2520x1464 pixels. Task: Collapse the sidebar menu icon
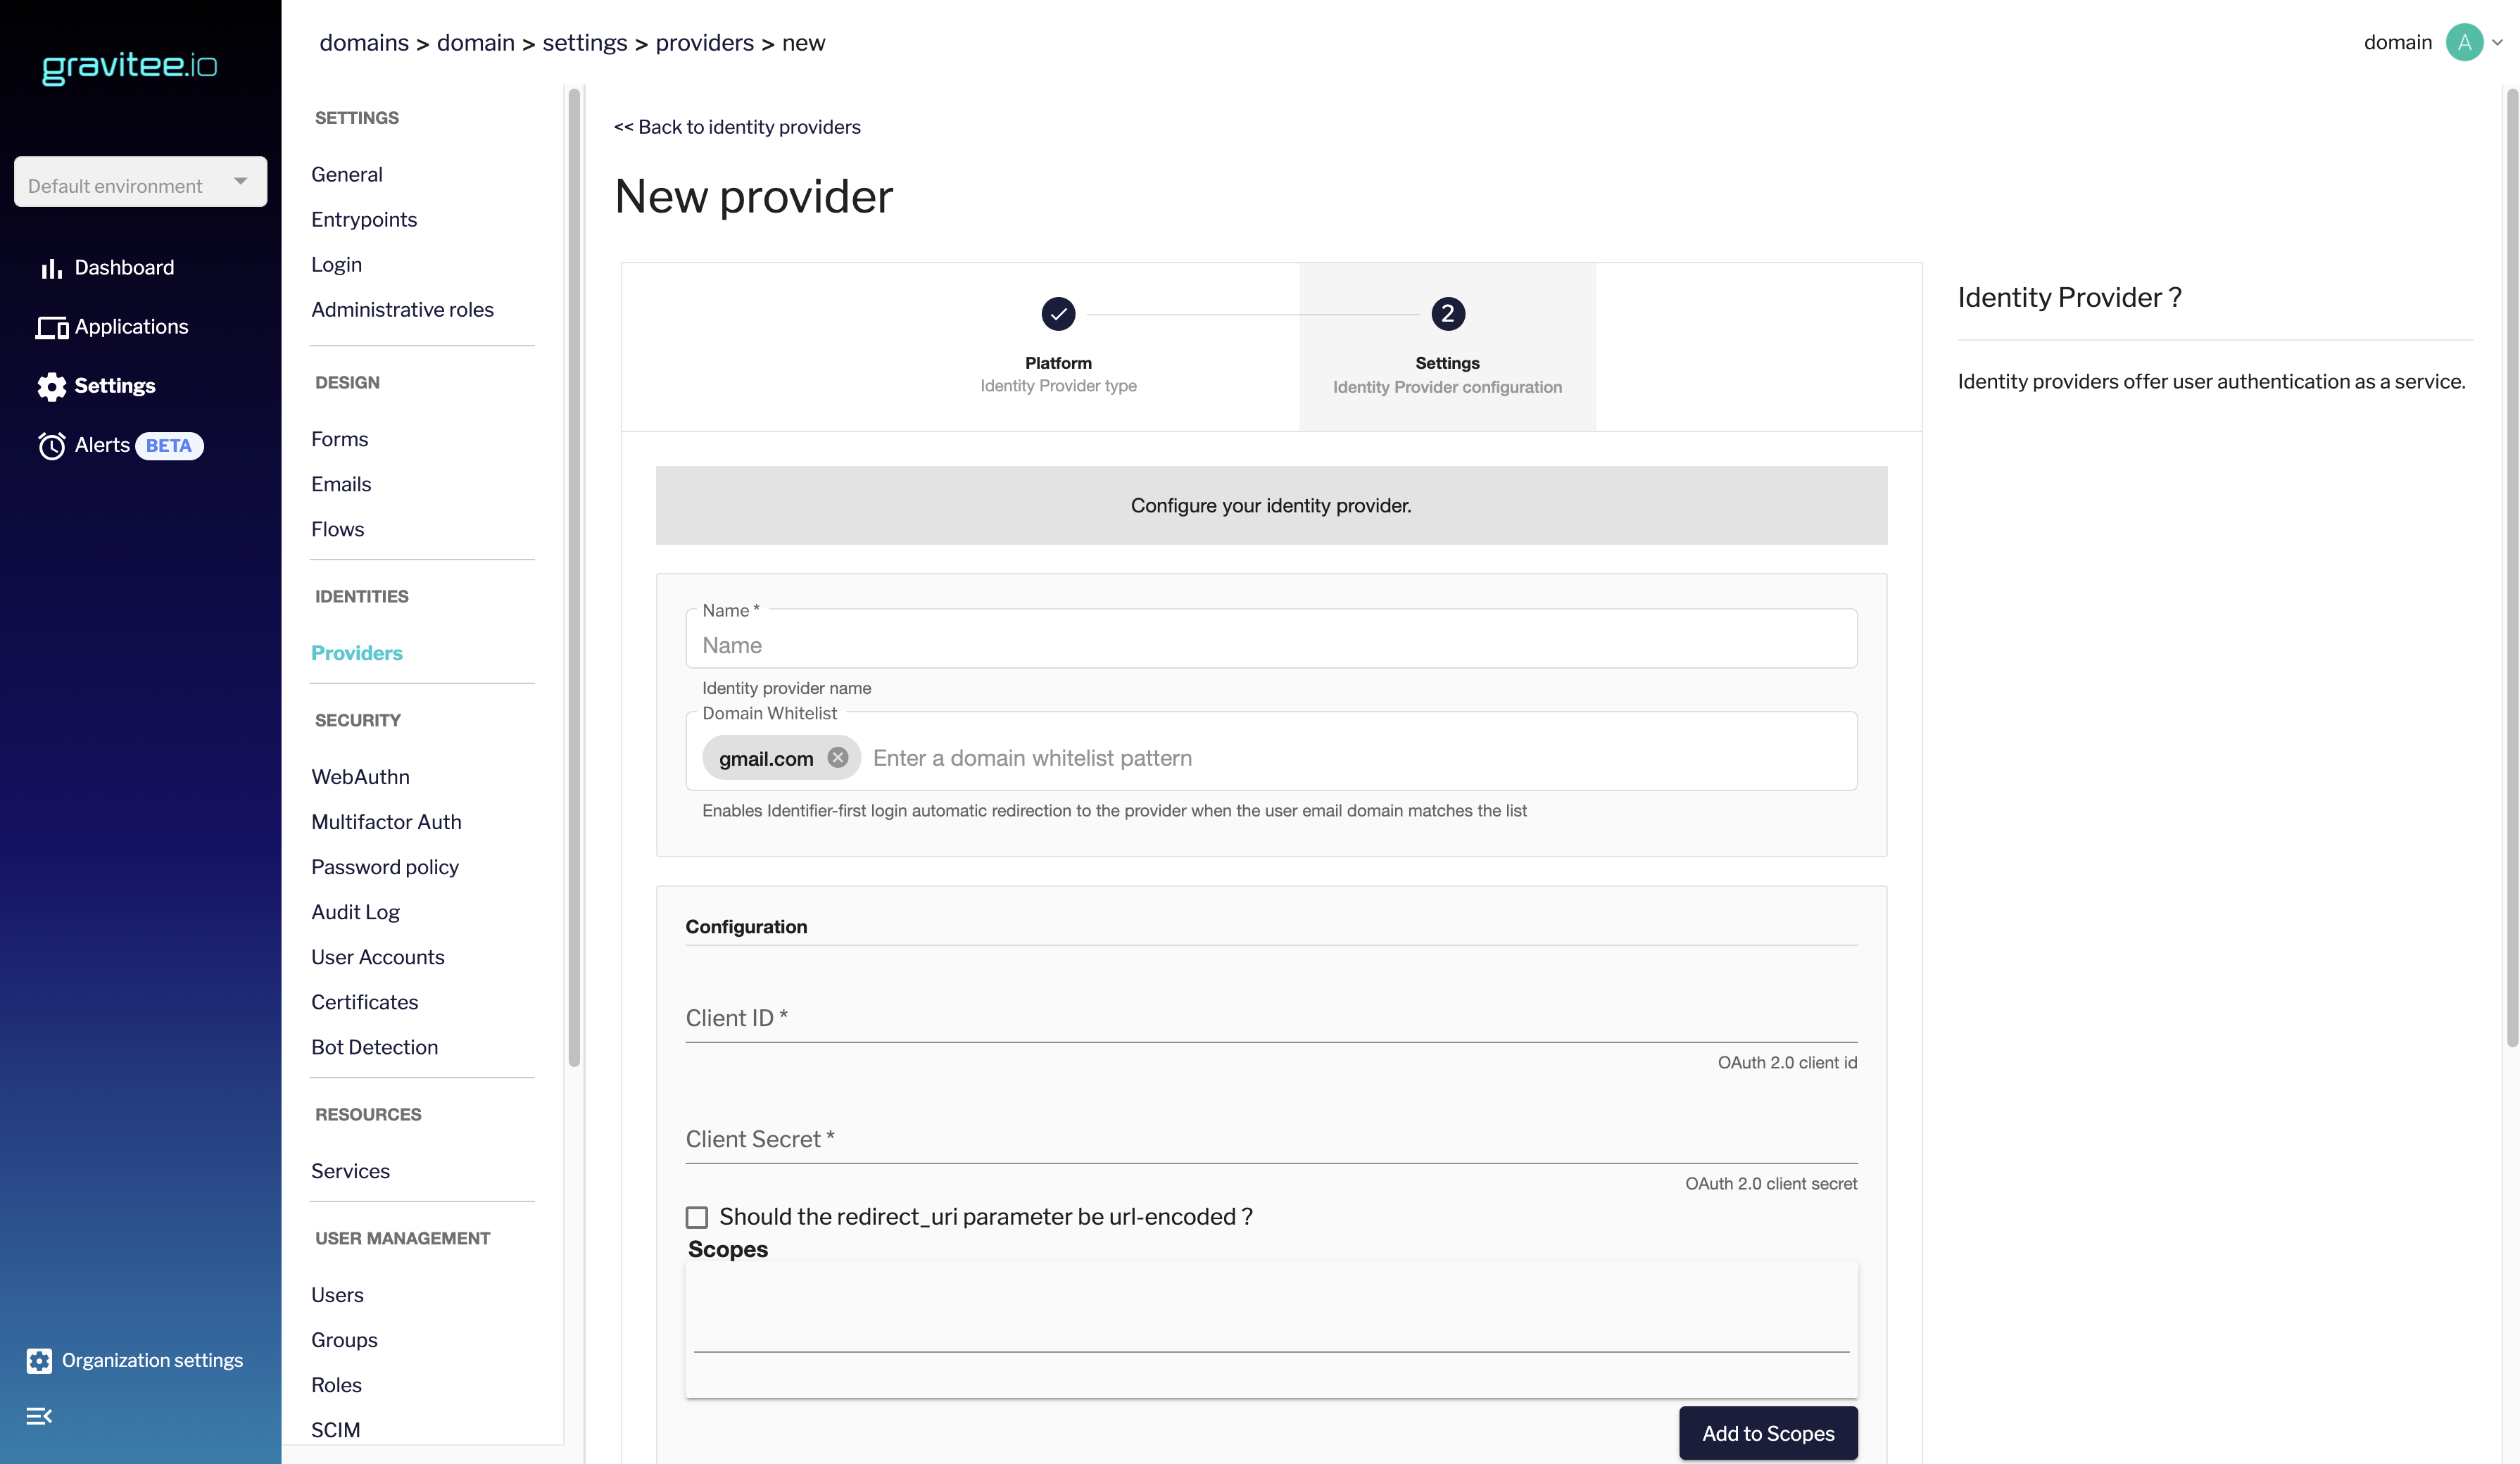[x=39, y=1416]
